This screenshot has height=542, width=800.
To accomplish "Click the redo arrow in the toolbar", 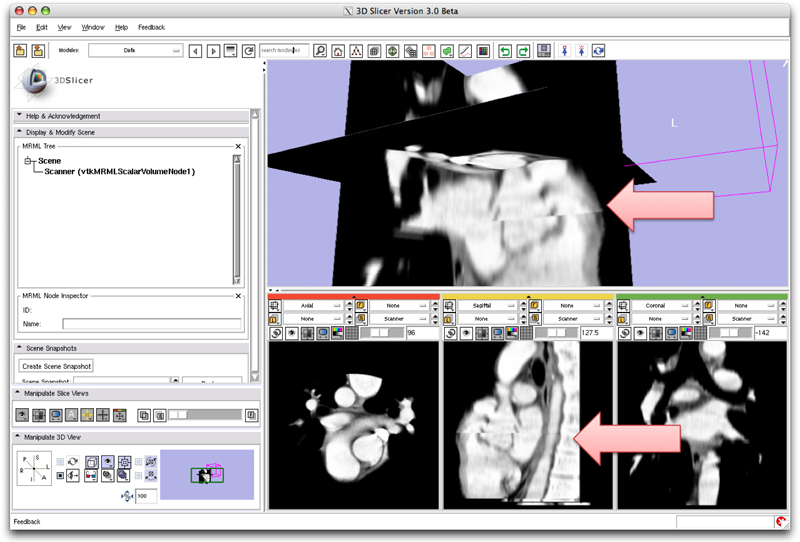I will tap(523, 50).
